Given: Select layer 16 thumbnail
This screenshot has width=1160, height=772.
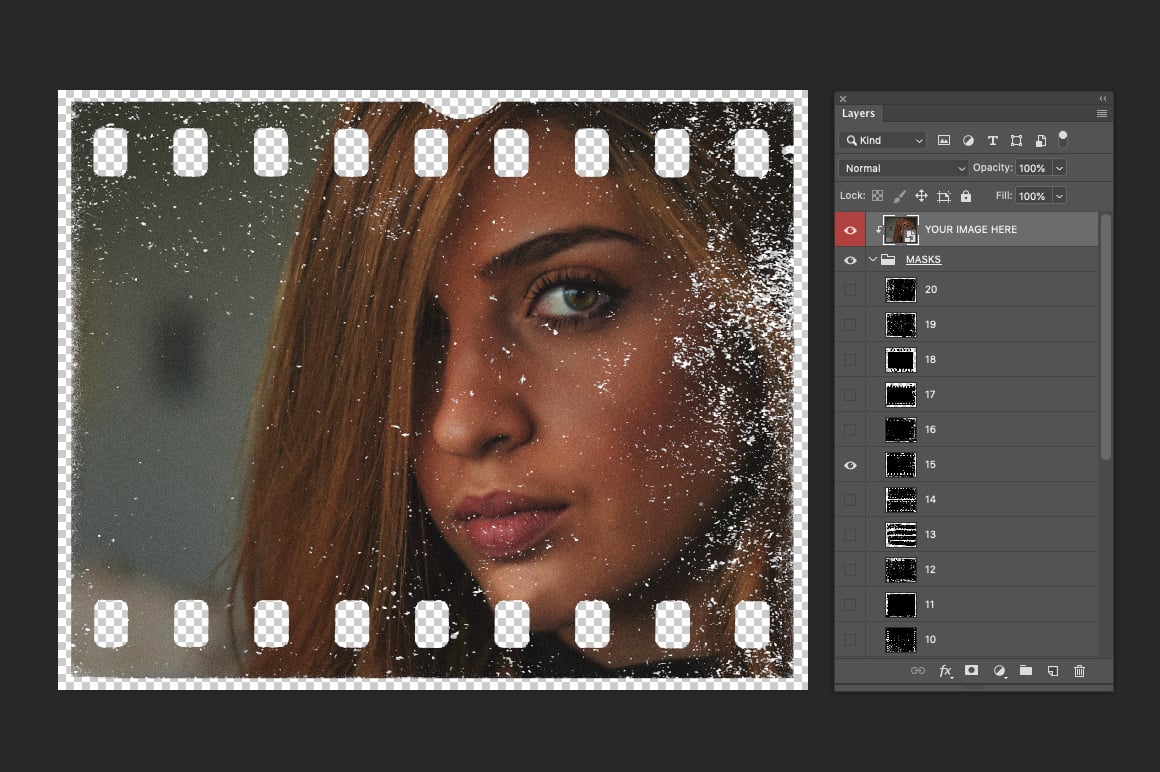Looking at the screenshot, I should click(x=901, y=430).
